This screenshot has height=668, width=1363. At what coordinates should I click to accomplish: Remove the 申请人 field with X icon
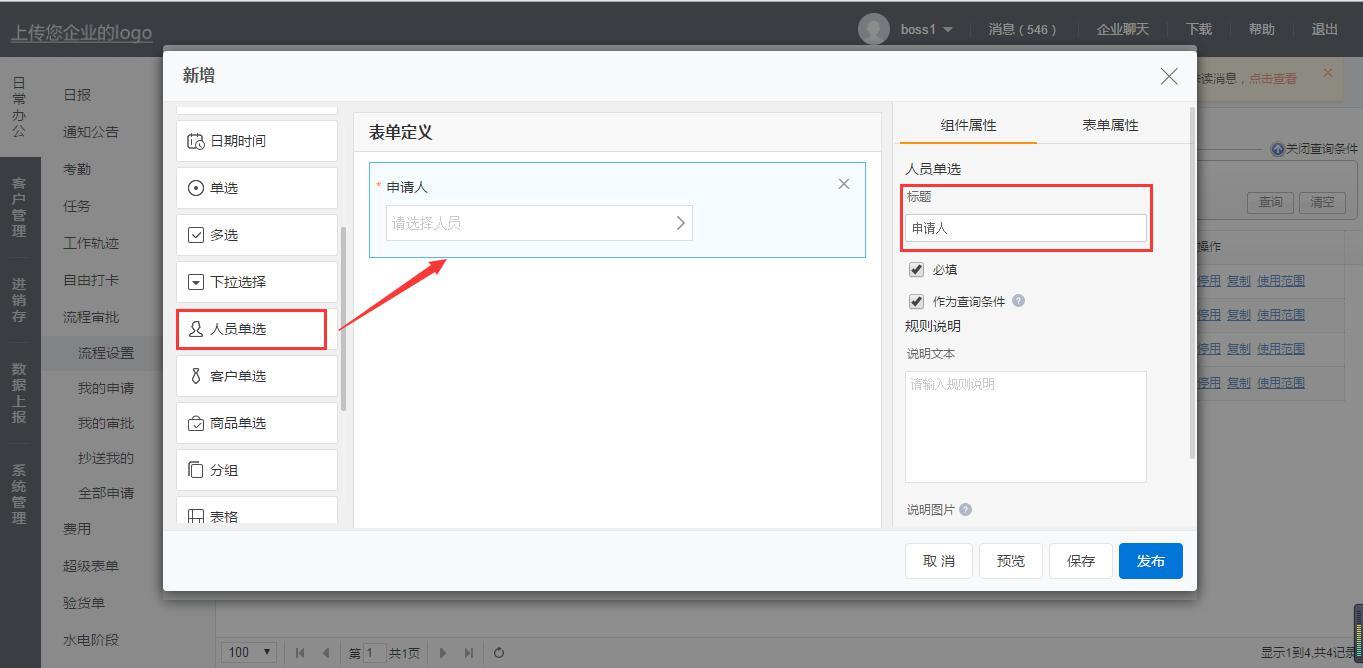[843, 184]
